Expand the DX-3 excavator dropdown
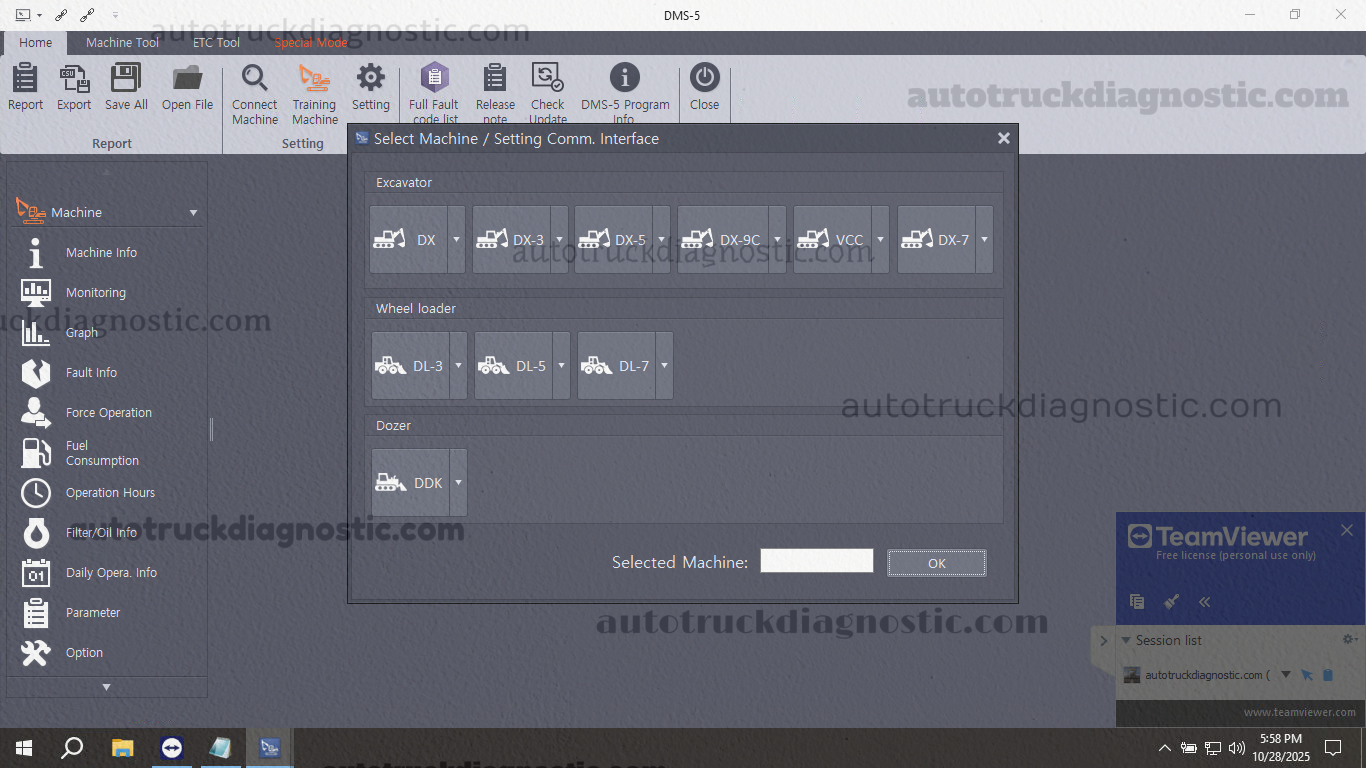This screenshot has width=1366, height=768. pyautogui.click(x=559, y=239)
